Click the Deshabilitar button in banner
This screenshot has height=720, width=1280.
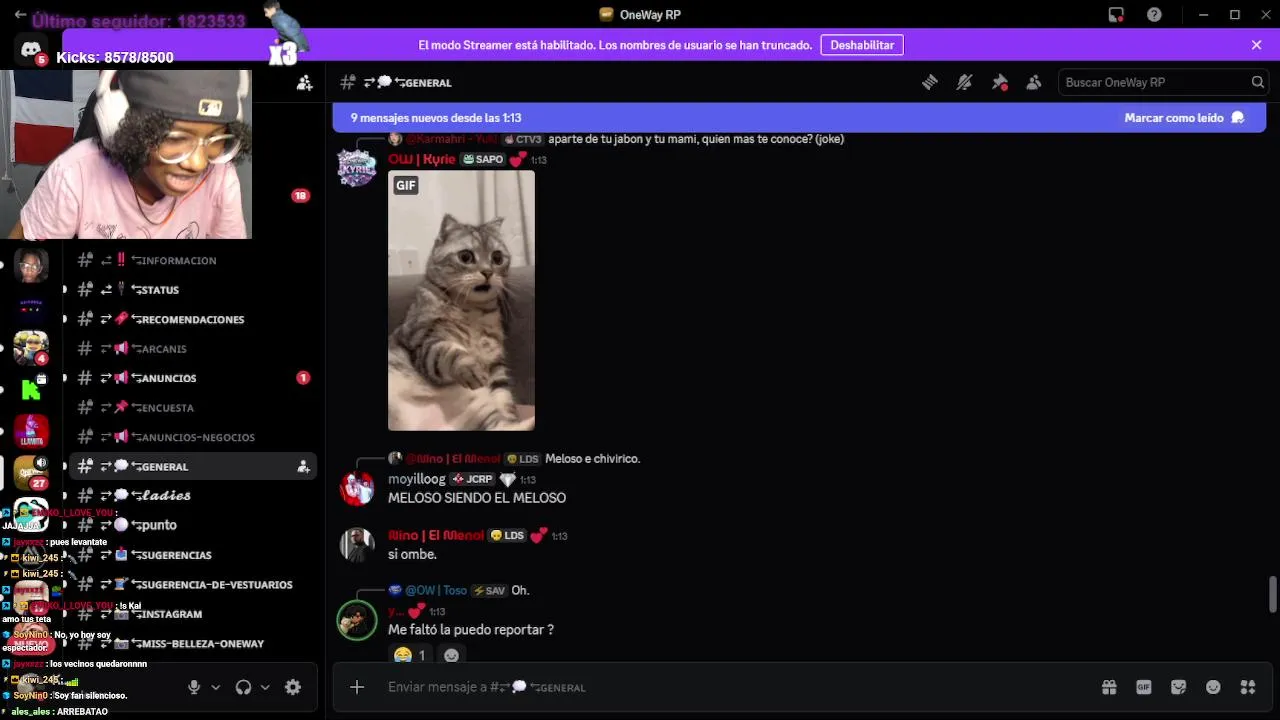click(862, 45)
